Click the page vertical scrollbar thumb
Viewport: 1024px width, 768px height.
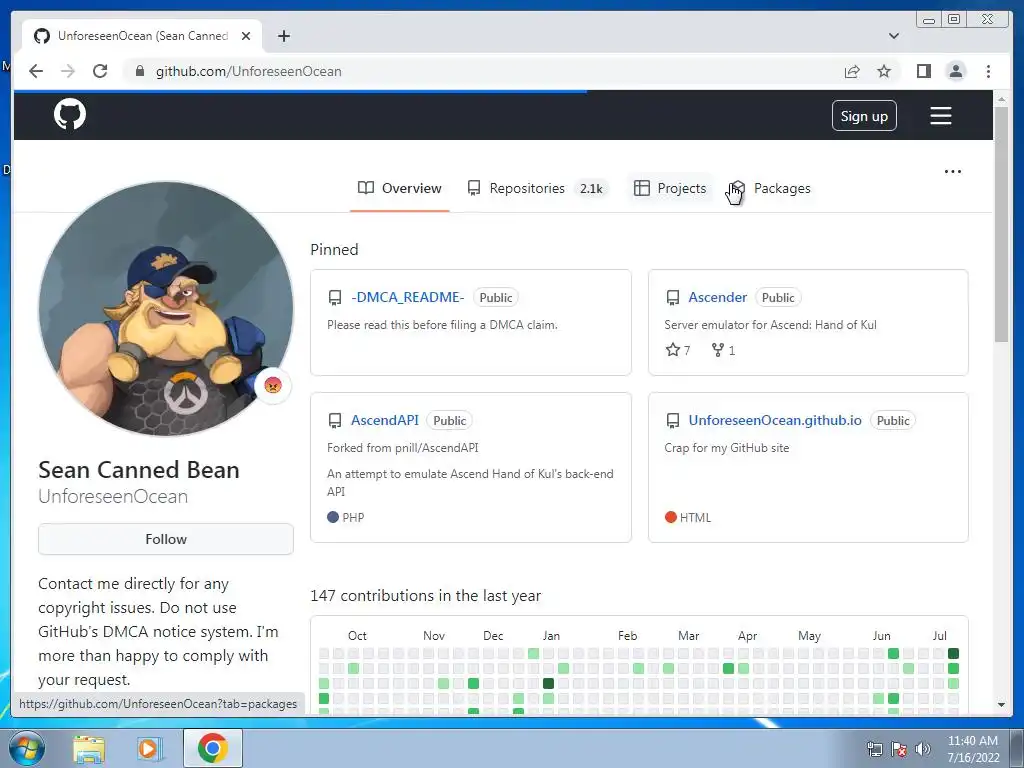[1001, 223]
